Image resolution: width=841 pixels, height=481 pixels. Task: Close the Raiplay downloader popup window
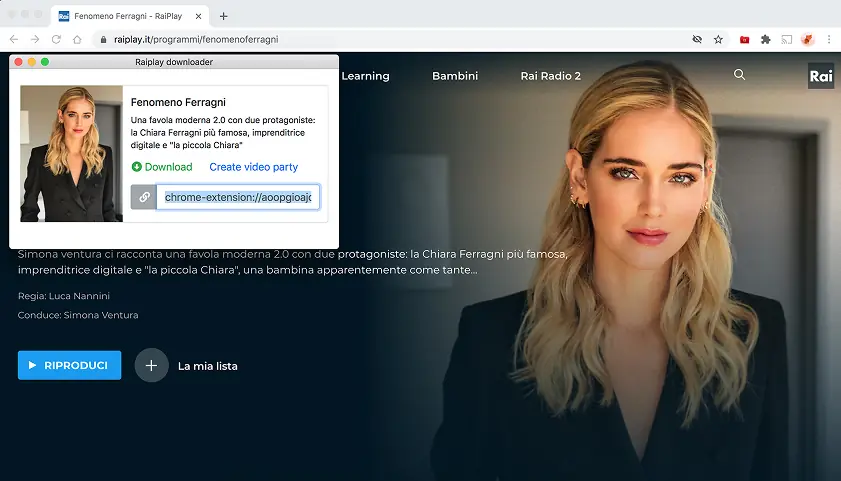[18, 62]
